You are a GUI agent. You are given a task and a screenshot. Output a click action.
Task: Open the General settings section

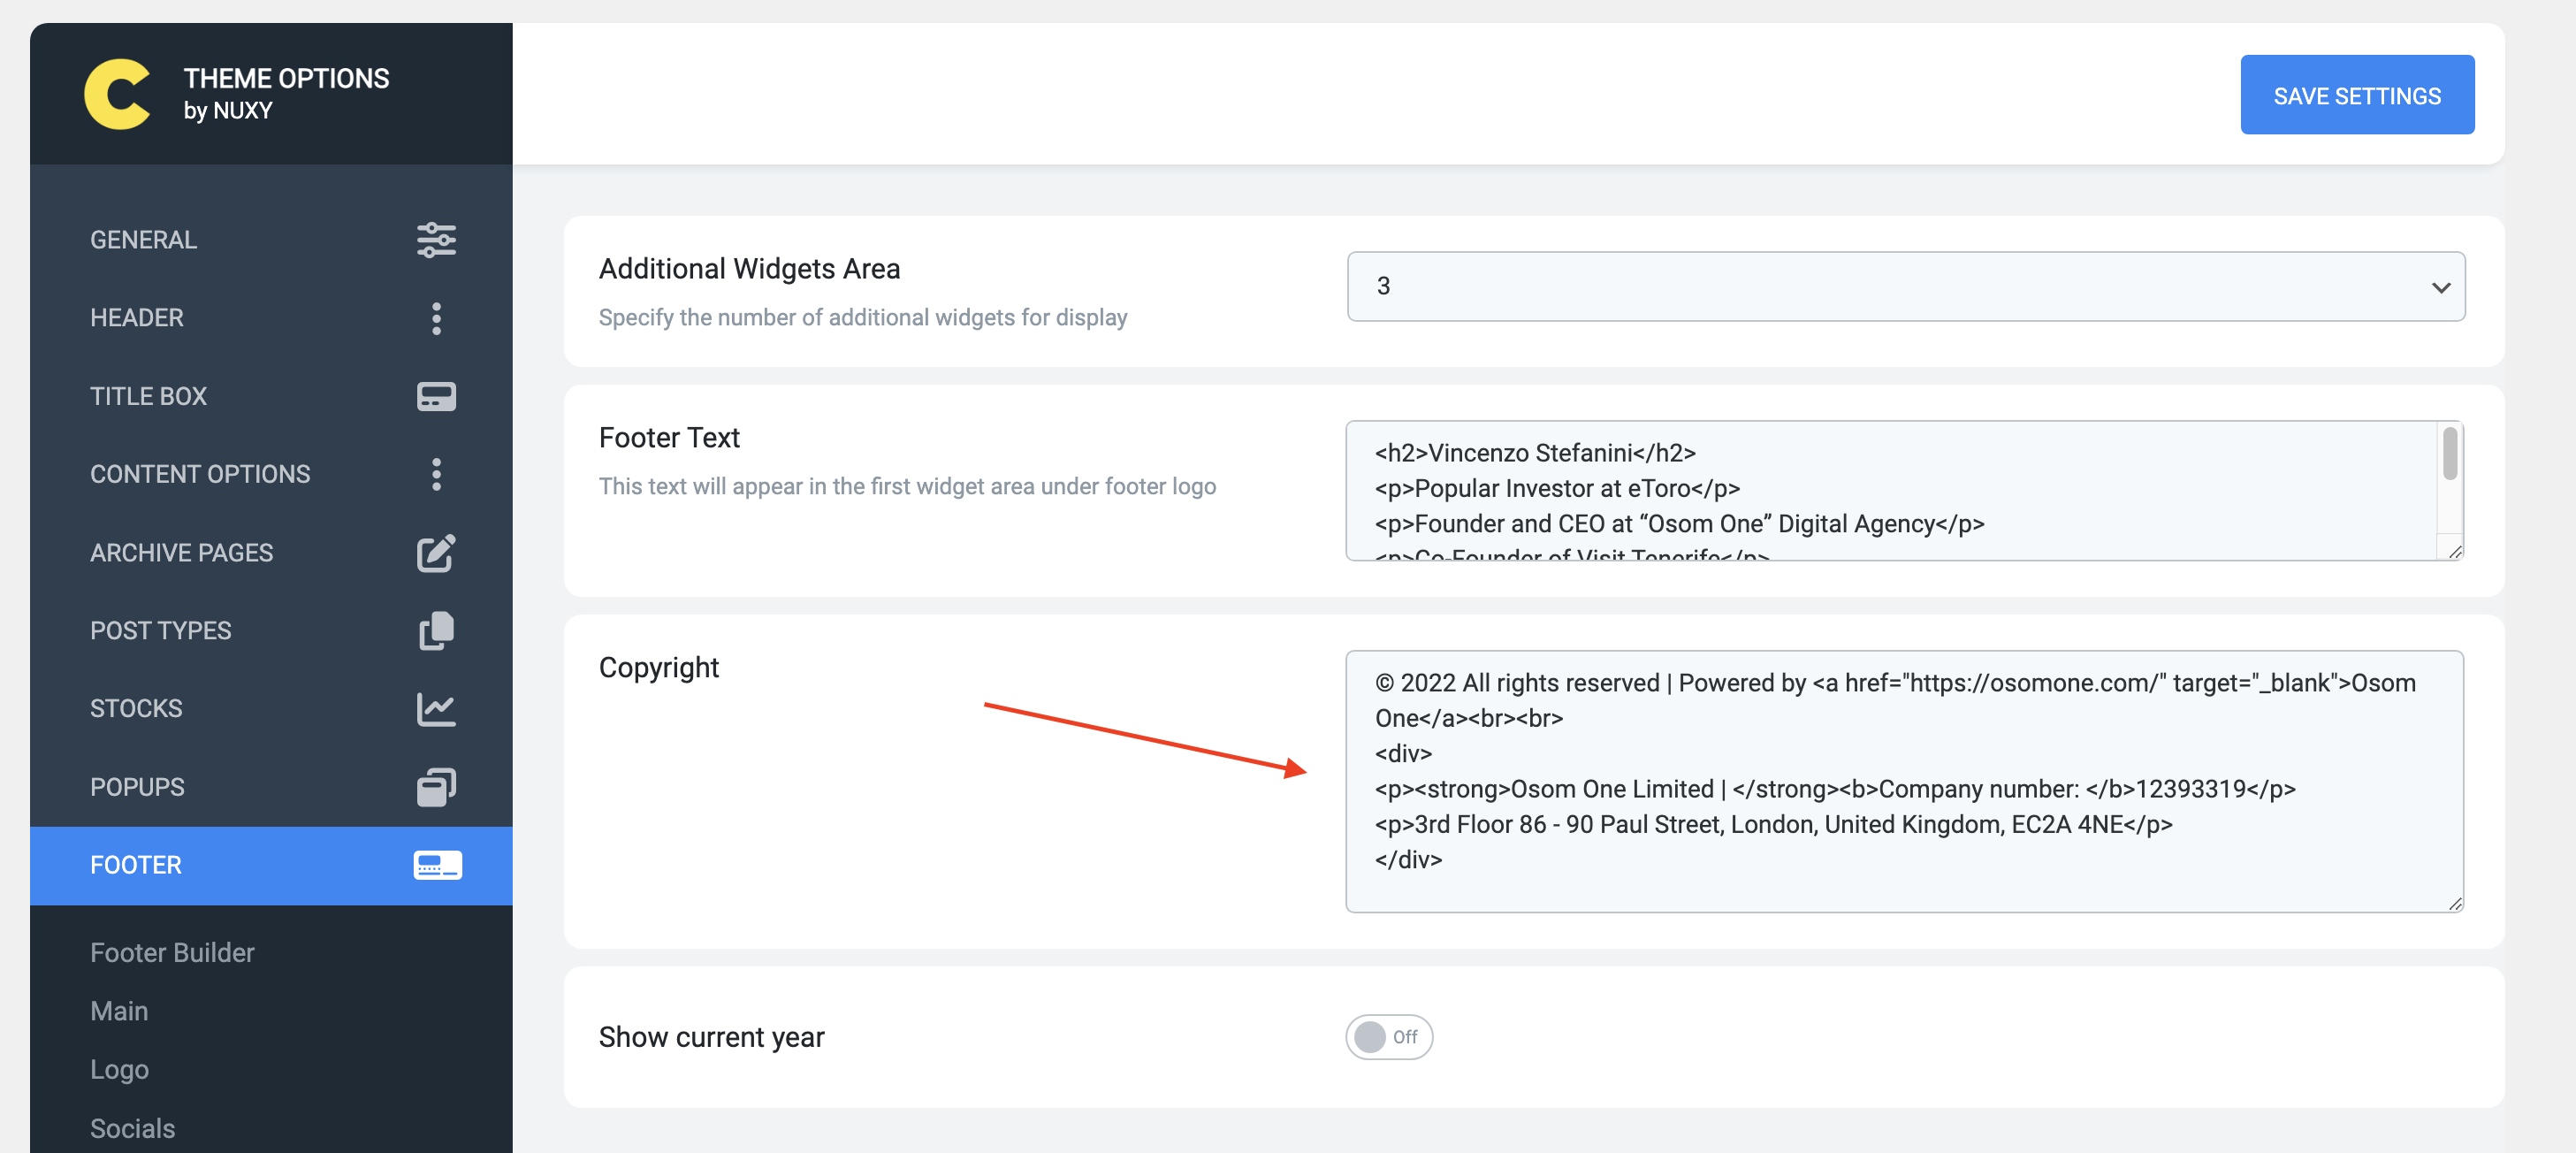(x=271, y=240)
